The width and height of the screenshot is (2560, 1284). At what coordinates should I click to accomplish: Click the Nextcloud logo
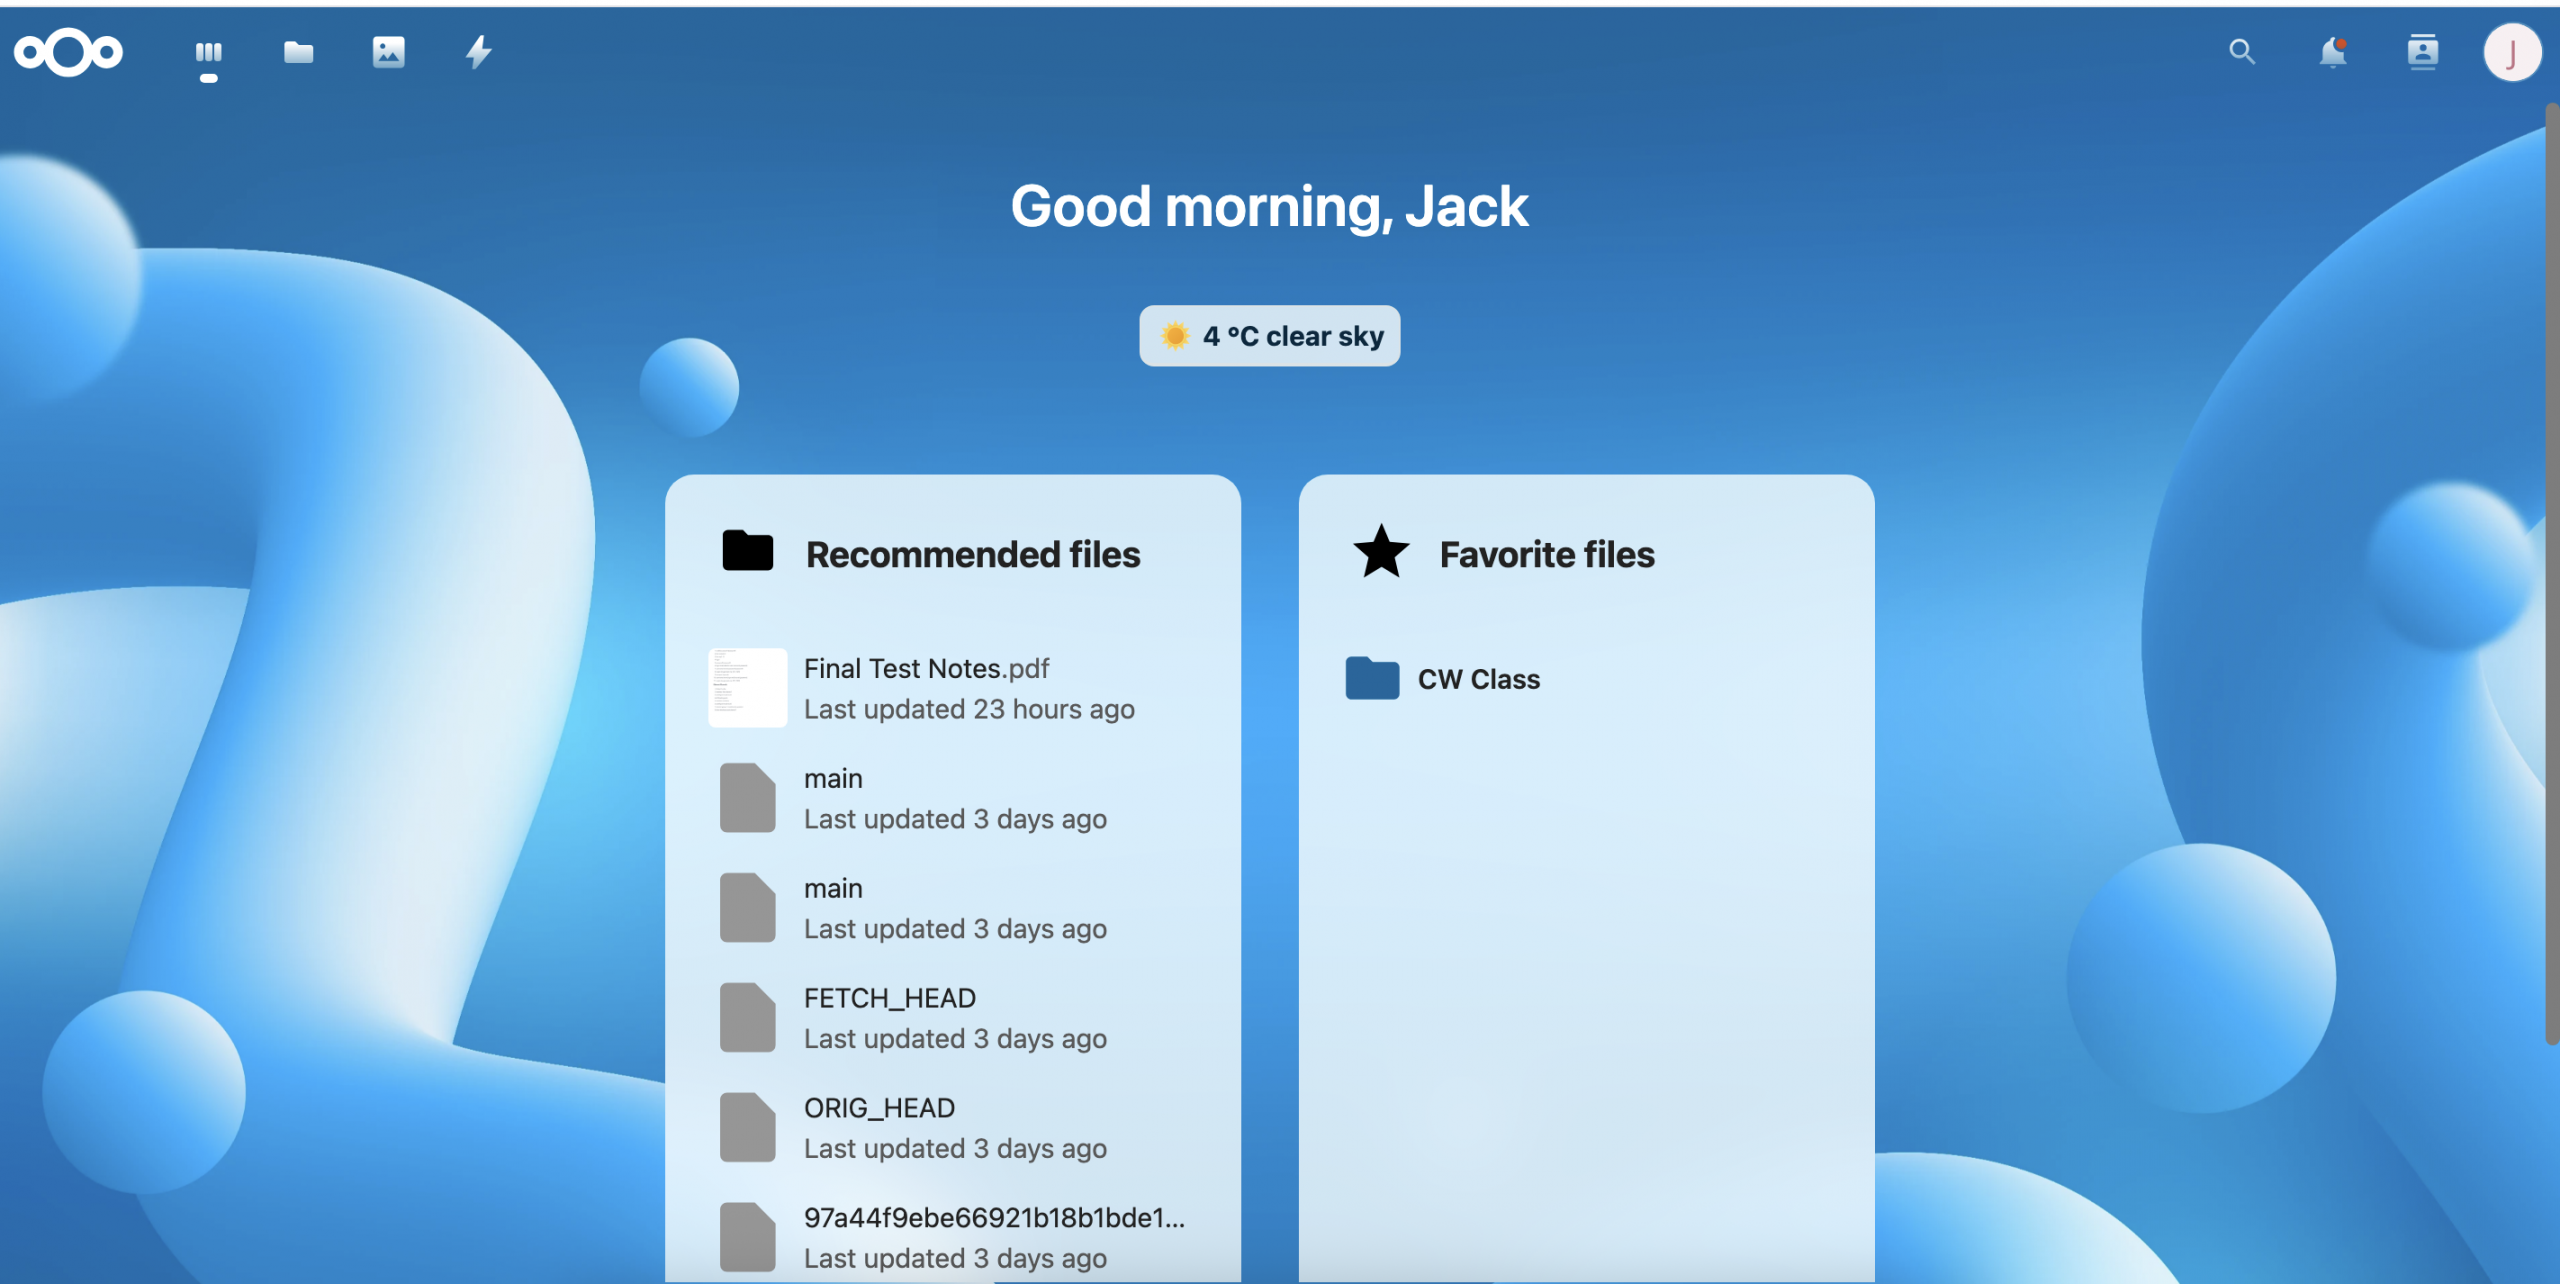[68, 52]
